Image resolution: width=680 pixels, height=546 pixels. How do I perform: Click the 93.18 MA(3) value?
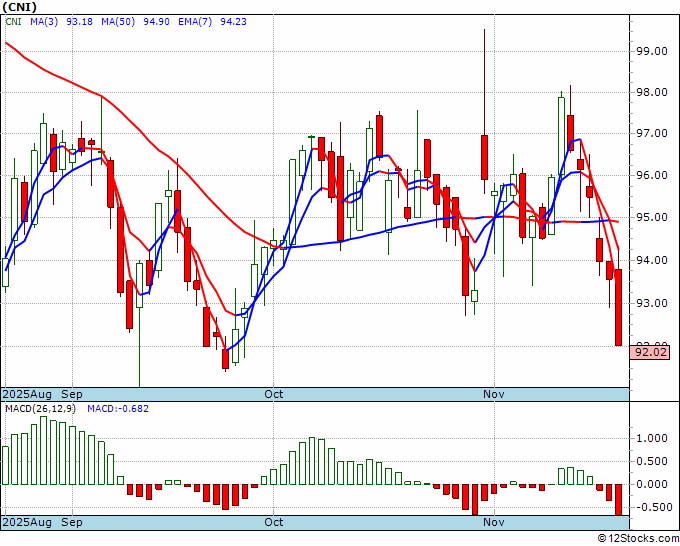click(x=79, y=22)
